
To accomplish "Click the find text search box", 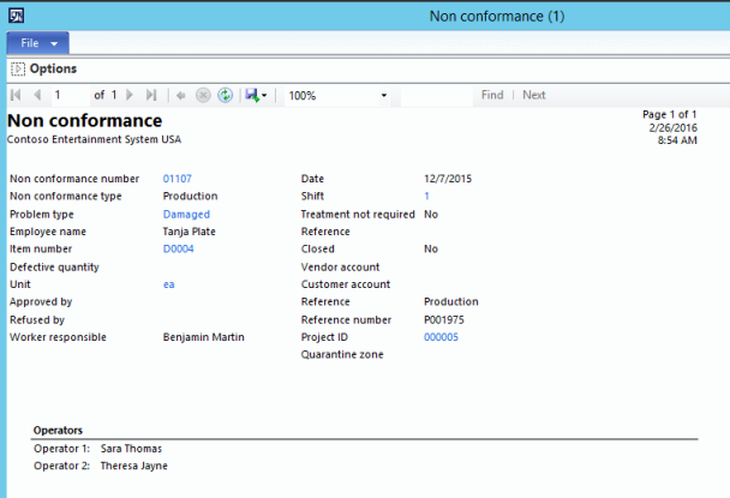I will point(436,95).
